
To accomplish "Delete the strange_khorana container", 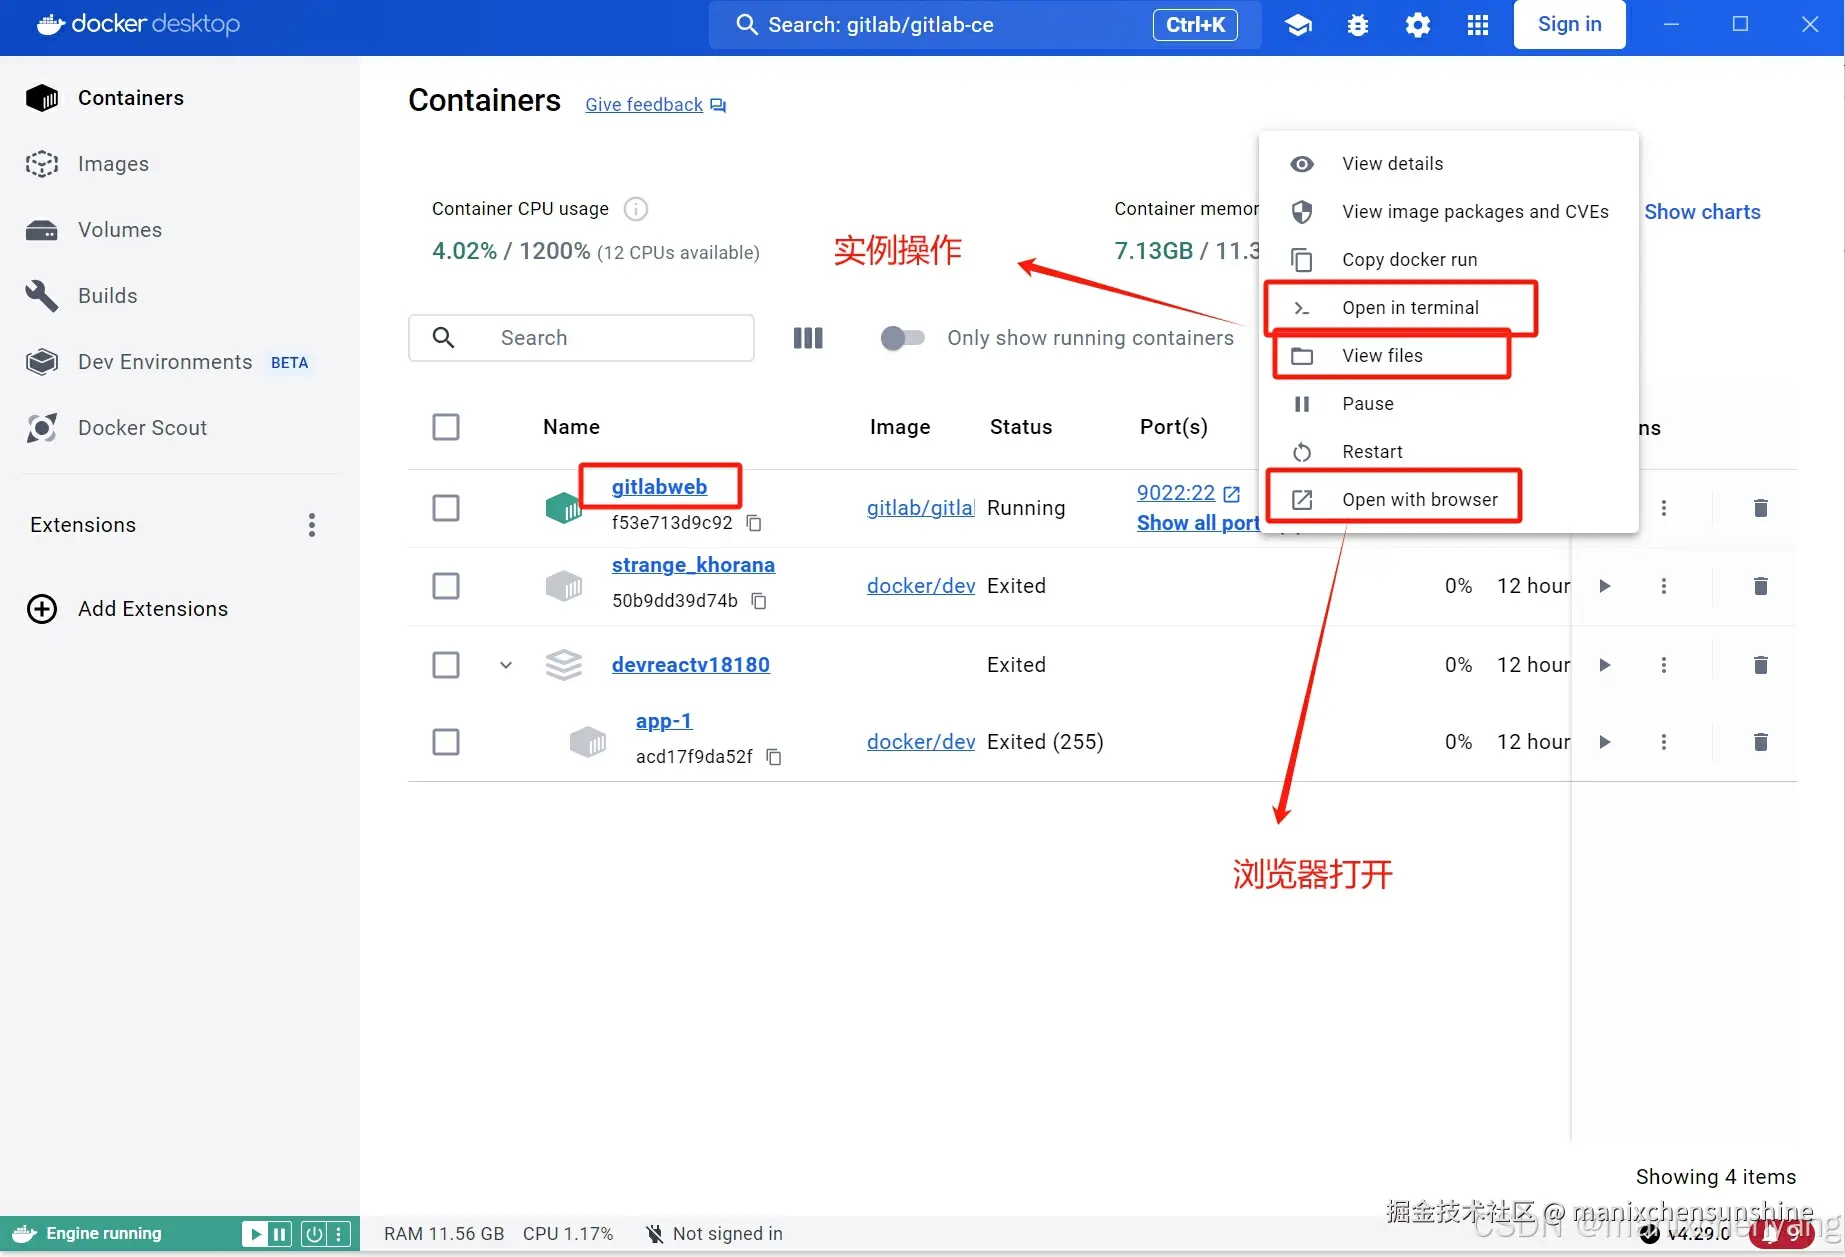I will point(1761,586).
